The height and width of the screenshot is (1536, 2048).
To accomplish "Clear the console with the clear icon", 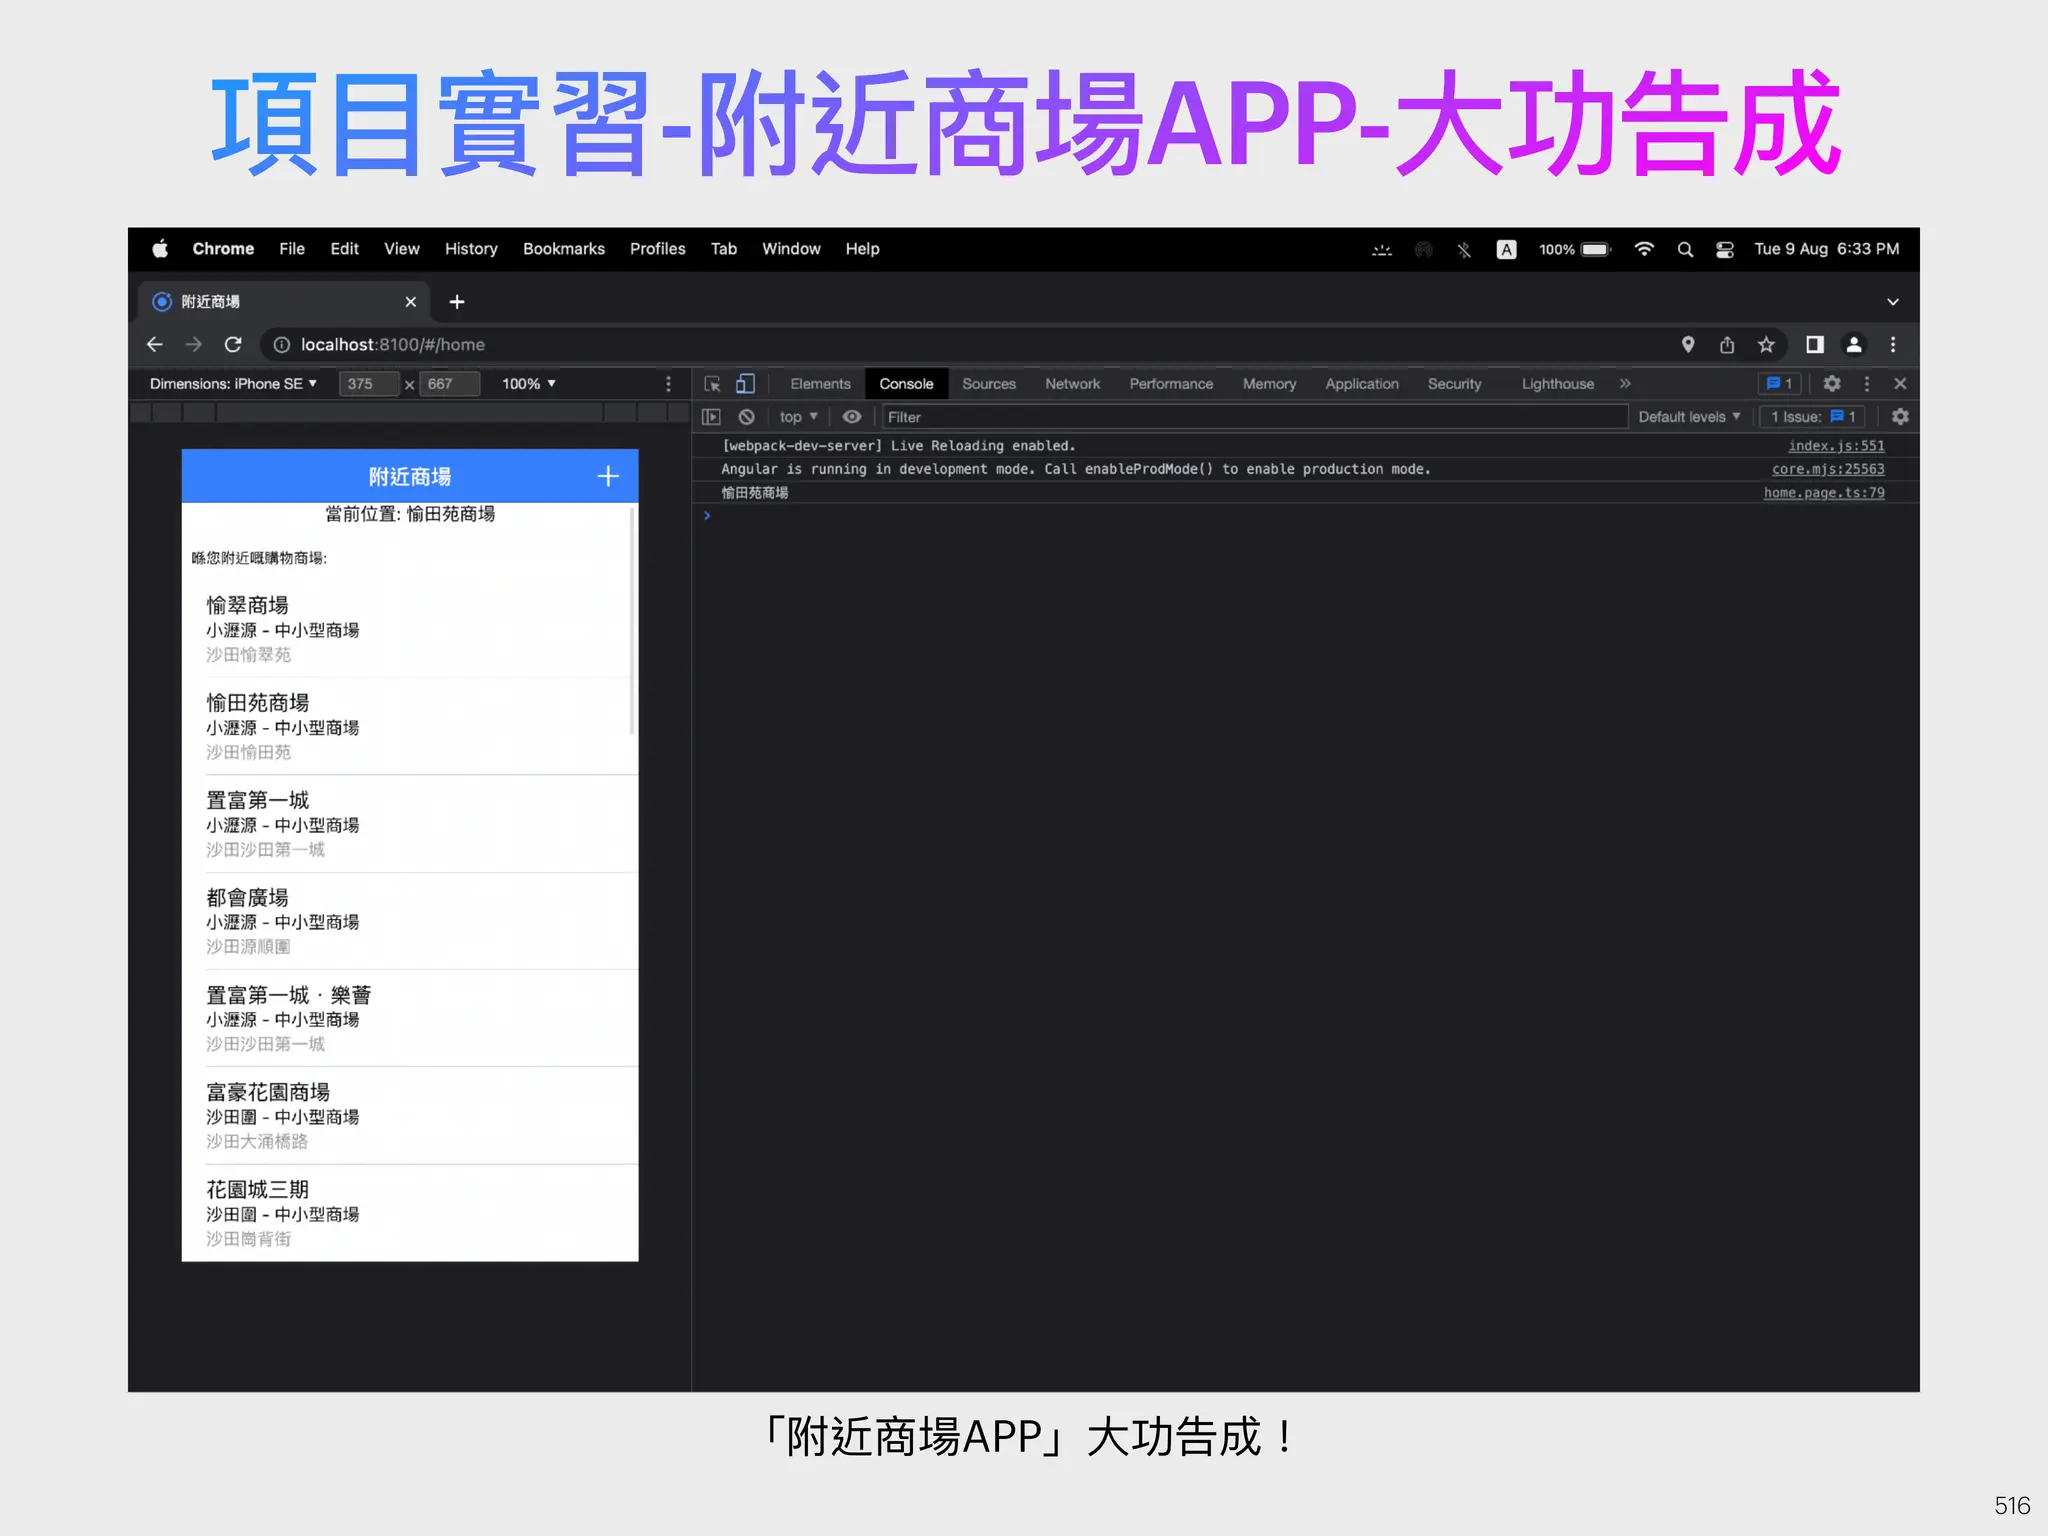I will pyautogui.click(x=746, y=417).
